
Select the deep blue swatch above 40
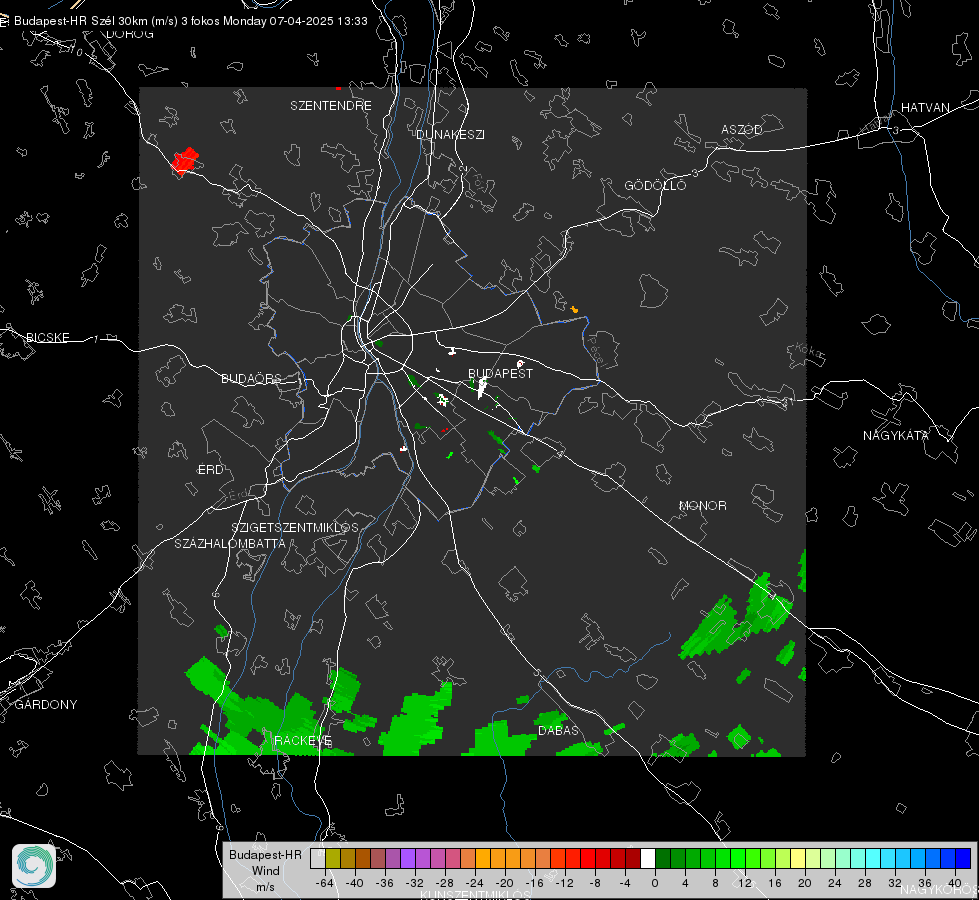963,858
